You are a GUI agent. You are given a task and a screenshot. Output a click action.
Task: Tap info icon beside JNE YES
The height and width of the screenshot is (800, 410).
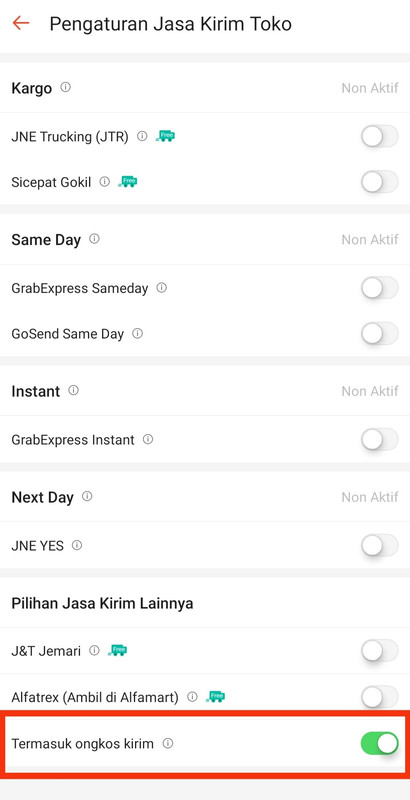76,545
